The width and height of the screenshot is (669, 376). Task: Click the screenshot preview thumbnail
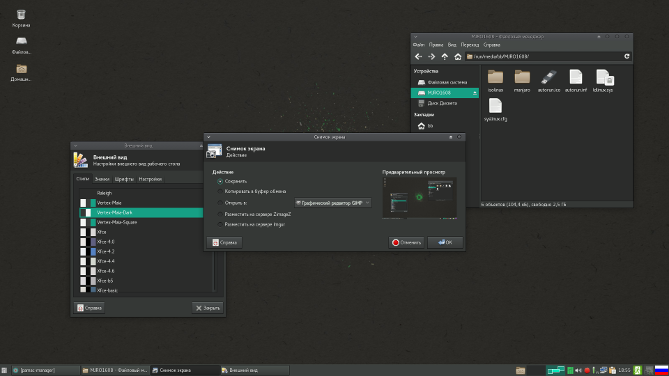click(419, 198)
